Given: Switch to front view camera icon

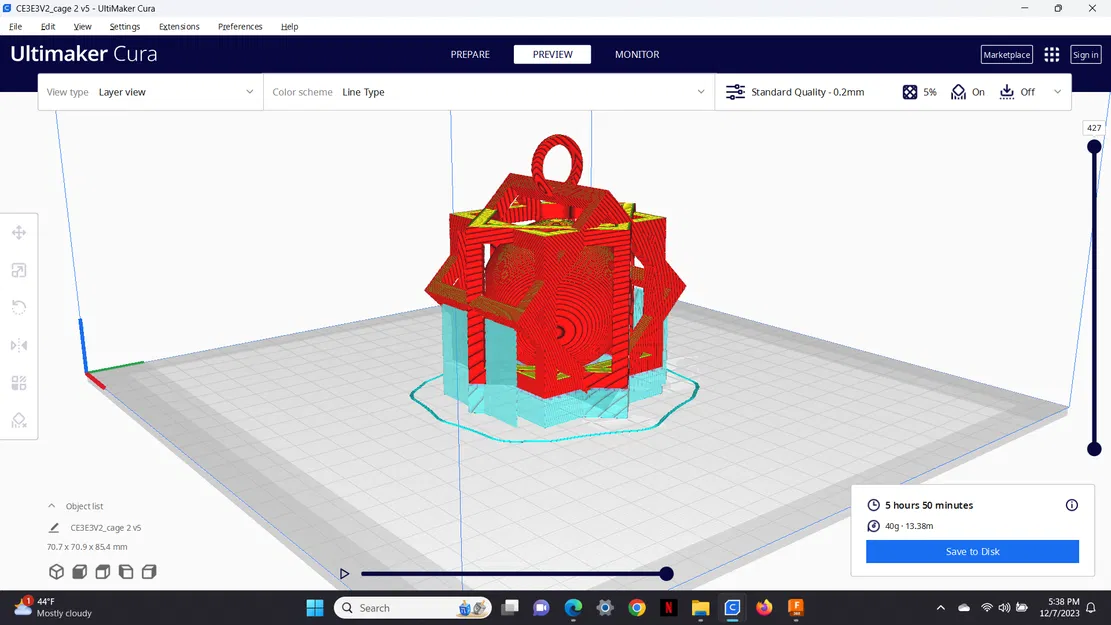Looking at the screenshot, I should pyautogui.click(x=79, y=571).
